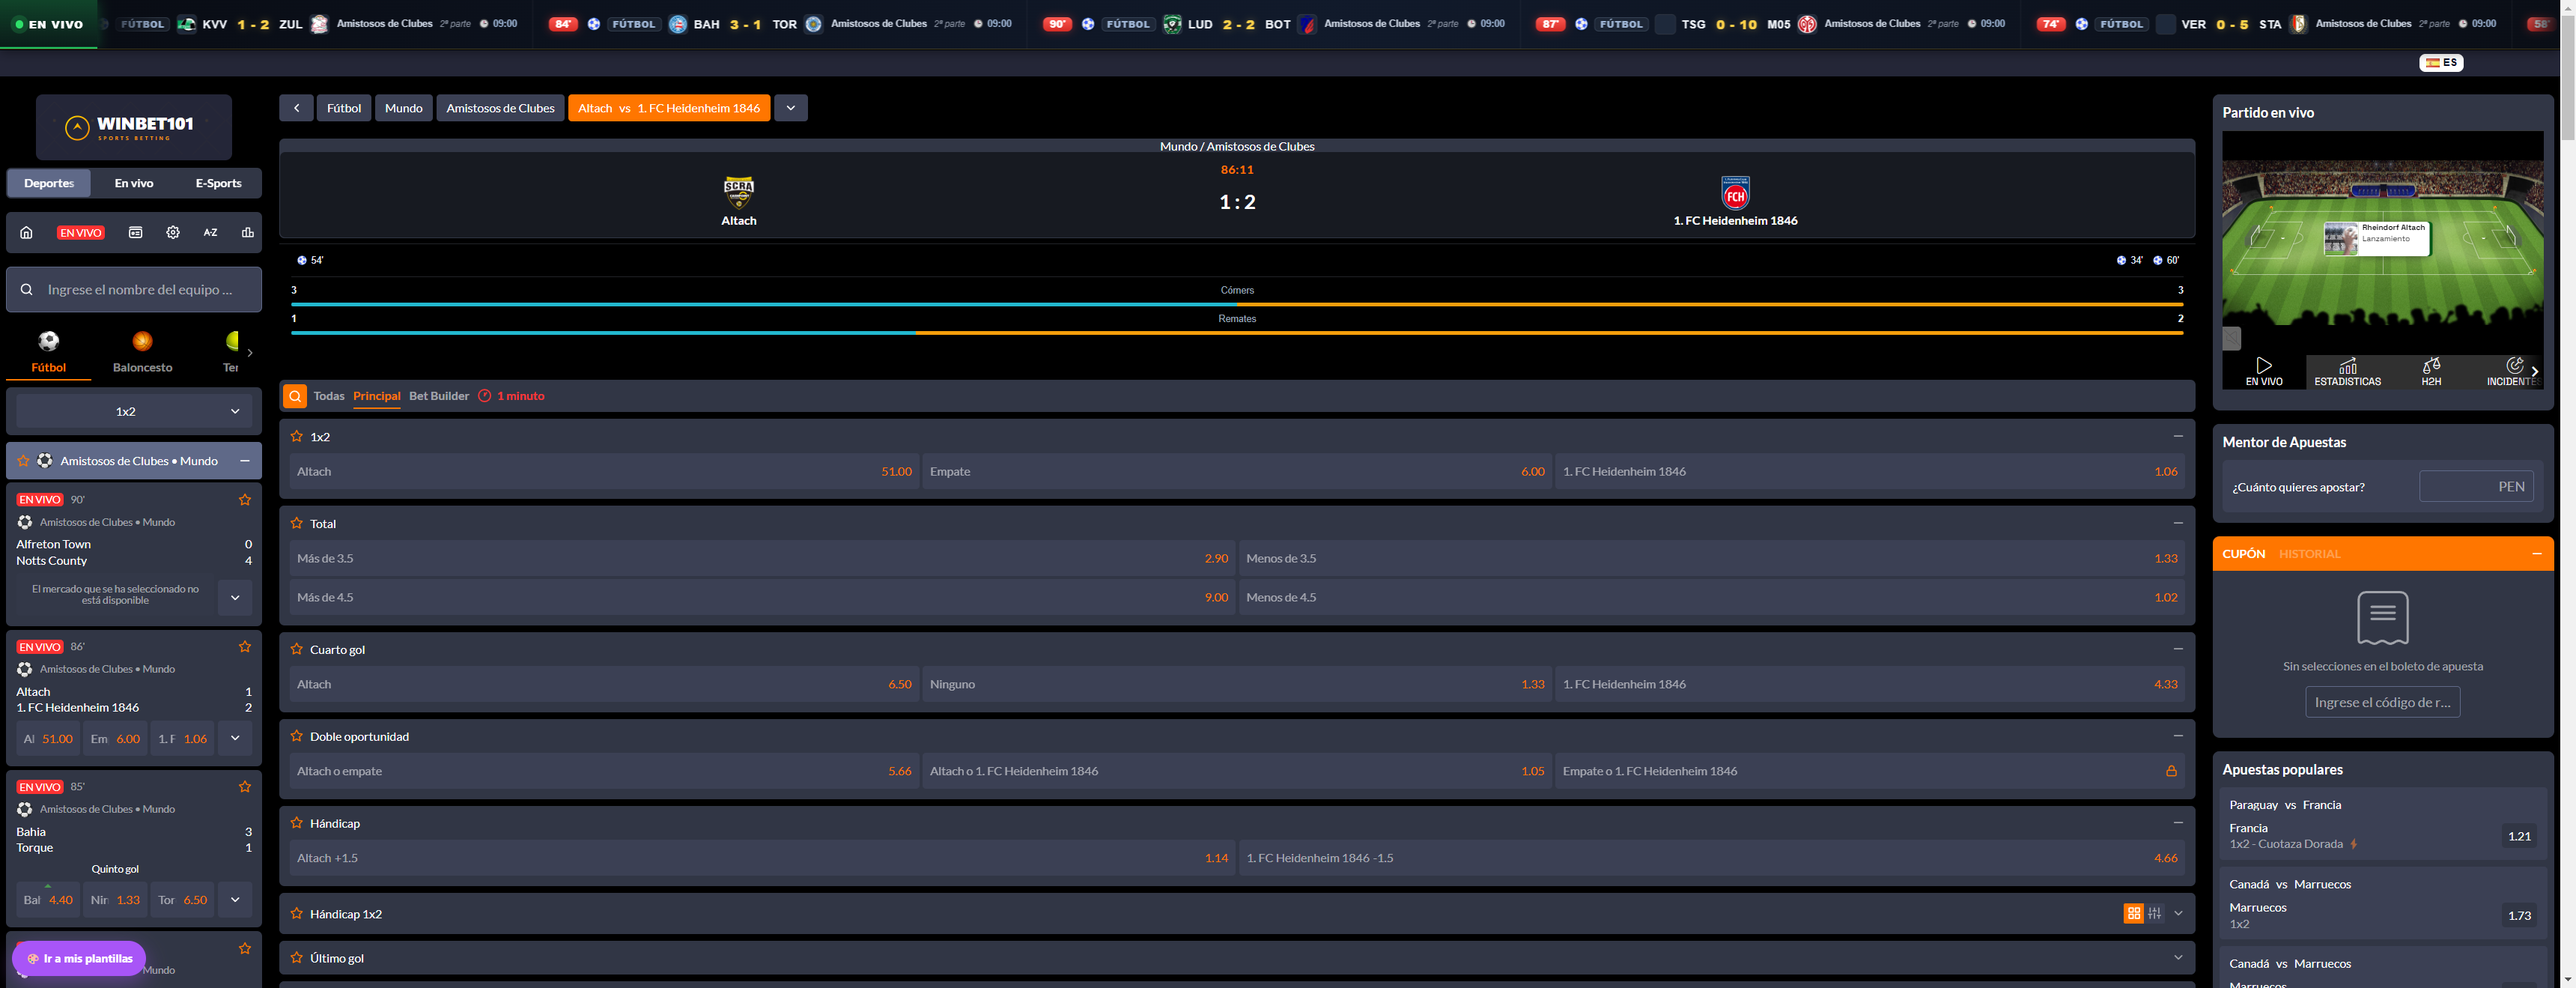The width and height of the screenshot is (2576, 988).
Task: Toggle the 1 minuto market filter
Action: 511,396
